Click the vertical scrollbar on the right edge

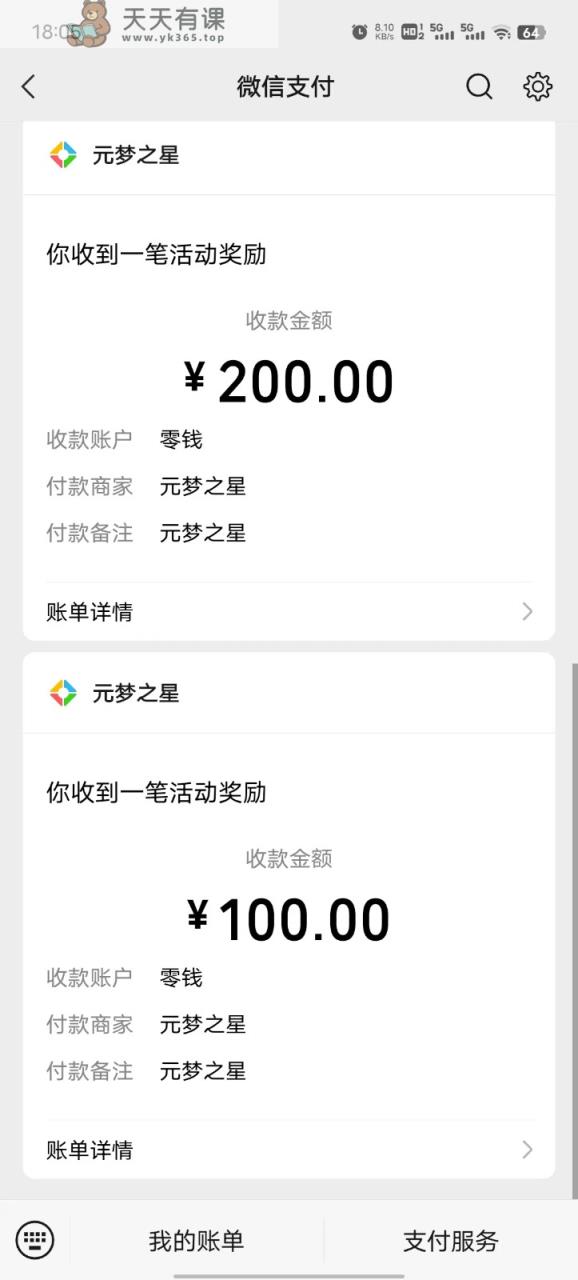point(574,930)
